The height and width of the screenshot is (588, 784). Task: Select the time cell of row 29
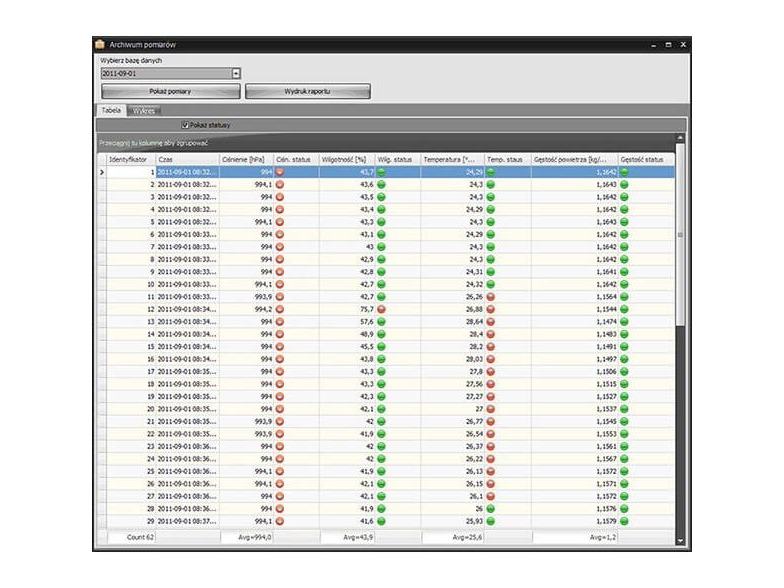pyautogui.click(x=188, y=521)
